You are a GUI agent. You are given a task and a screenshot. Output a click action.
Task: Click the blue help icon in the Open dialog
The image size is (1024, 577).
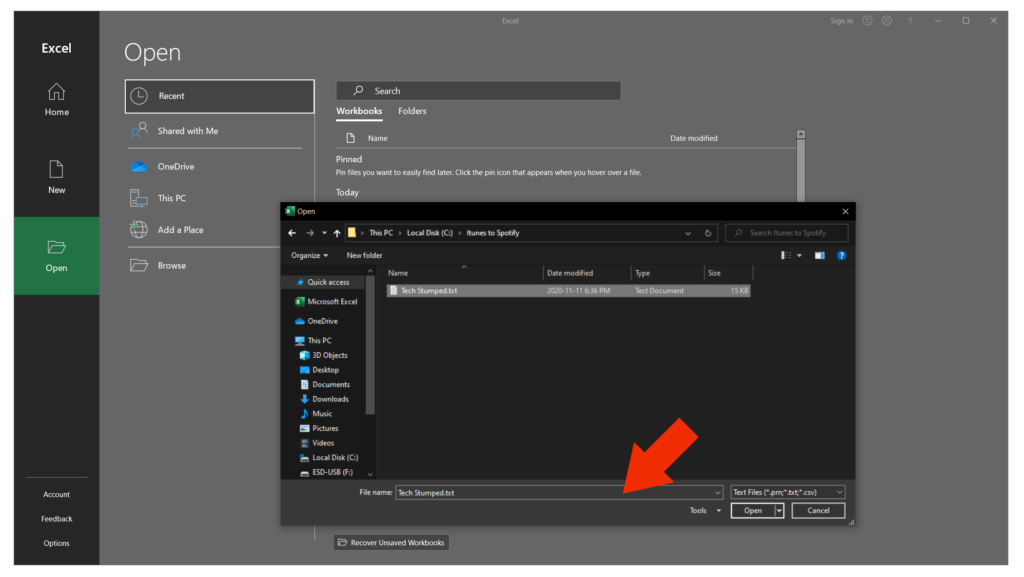coord(841,255)
